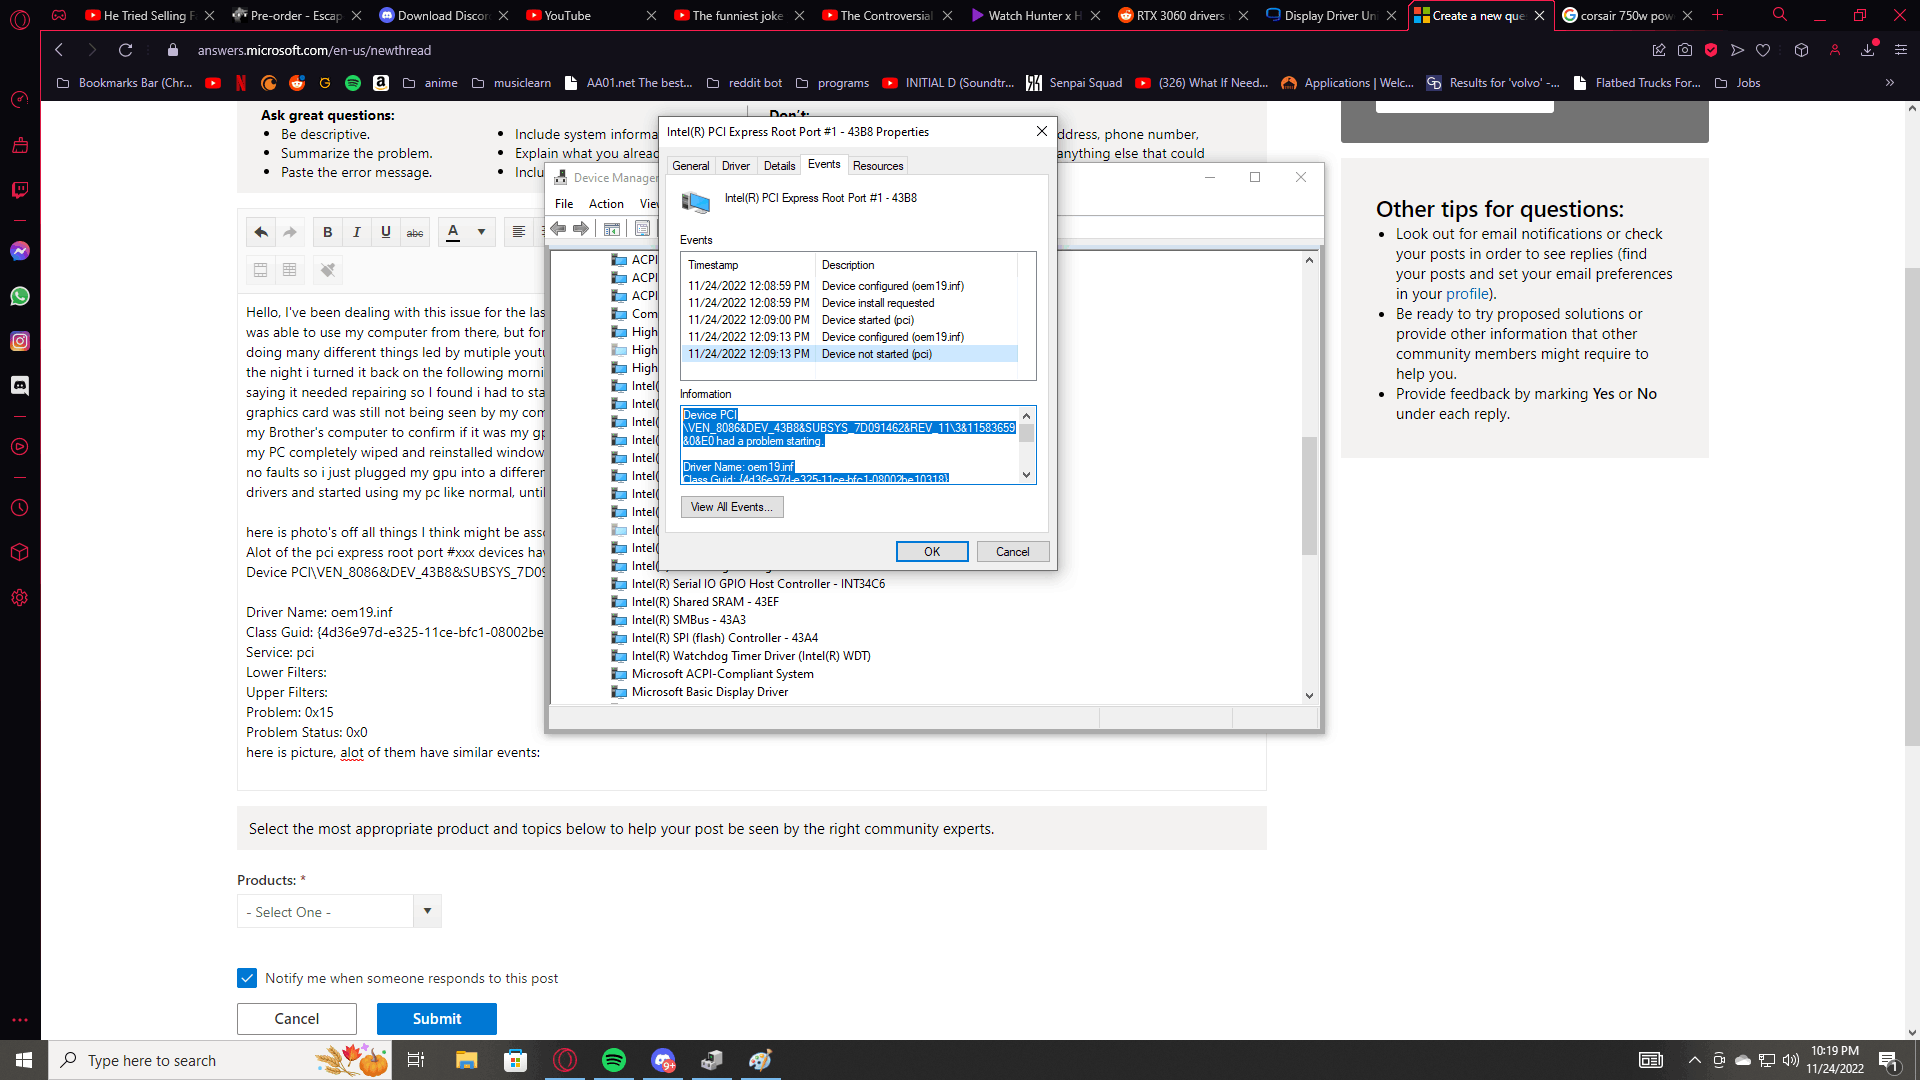Click the underline formatting icon
1920x1080 pixels.
pos(386,232)
